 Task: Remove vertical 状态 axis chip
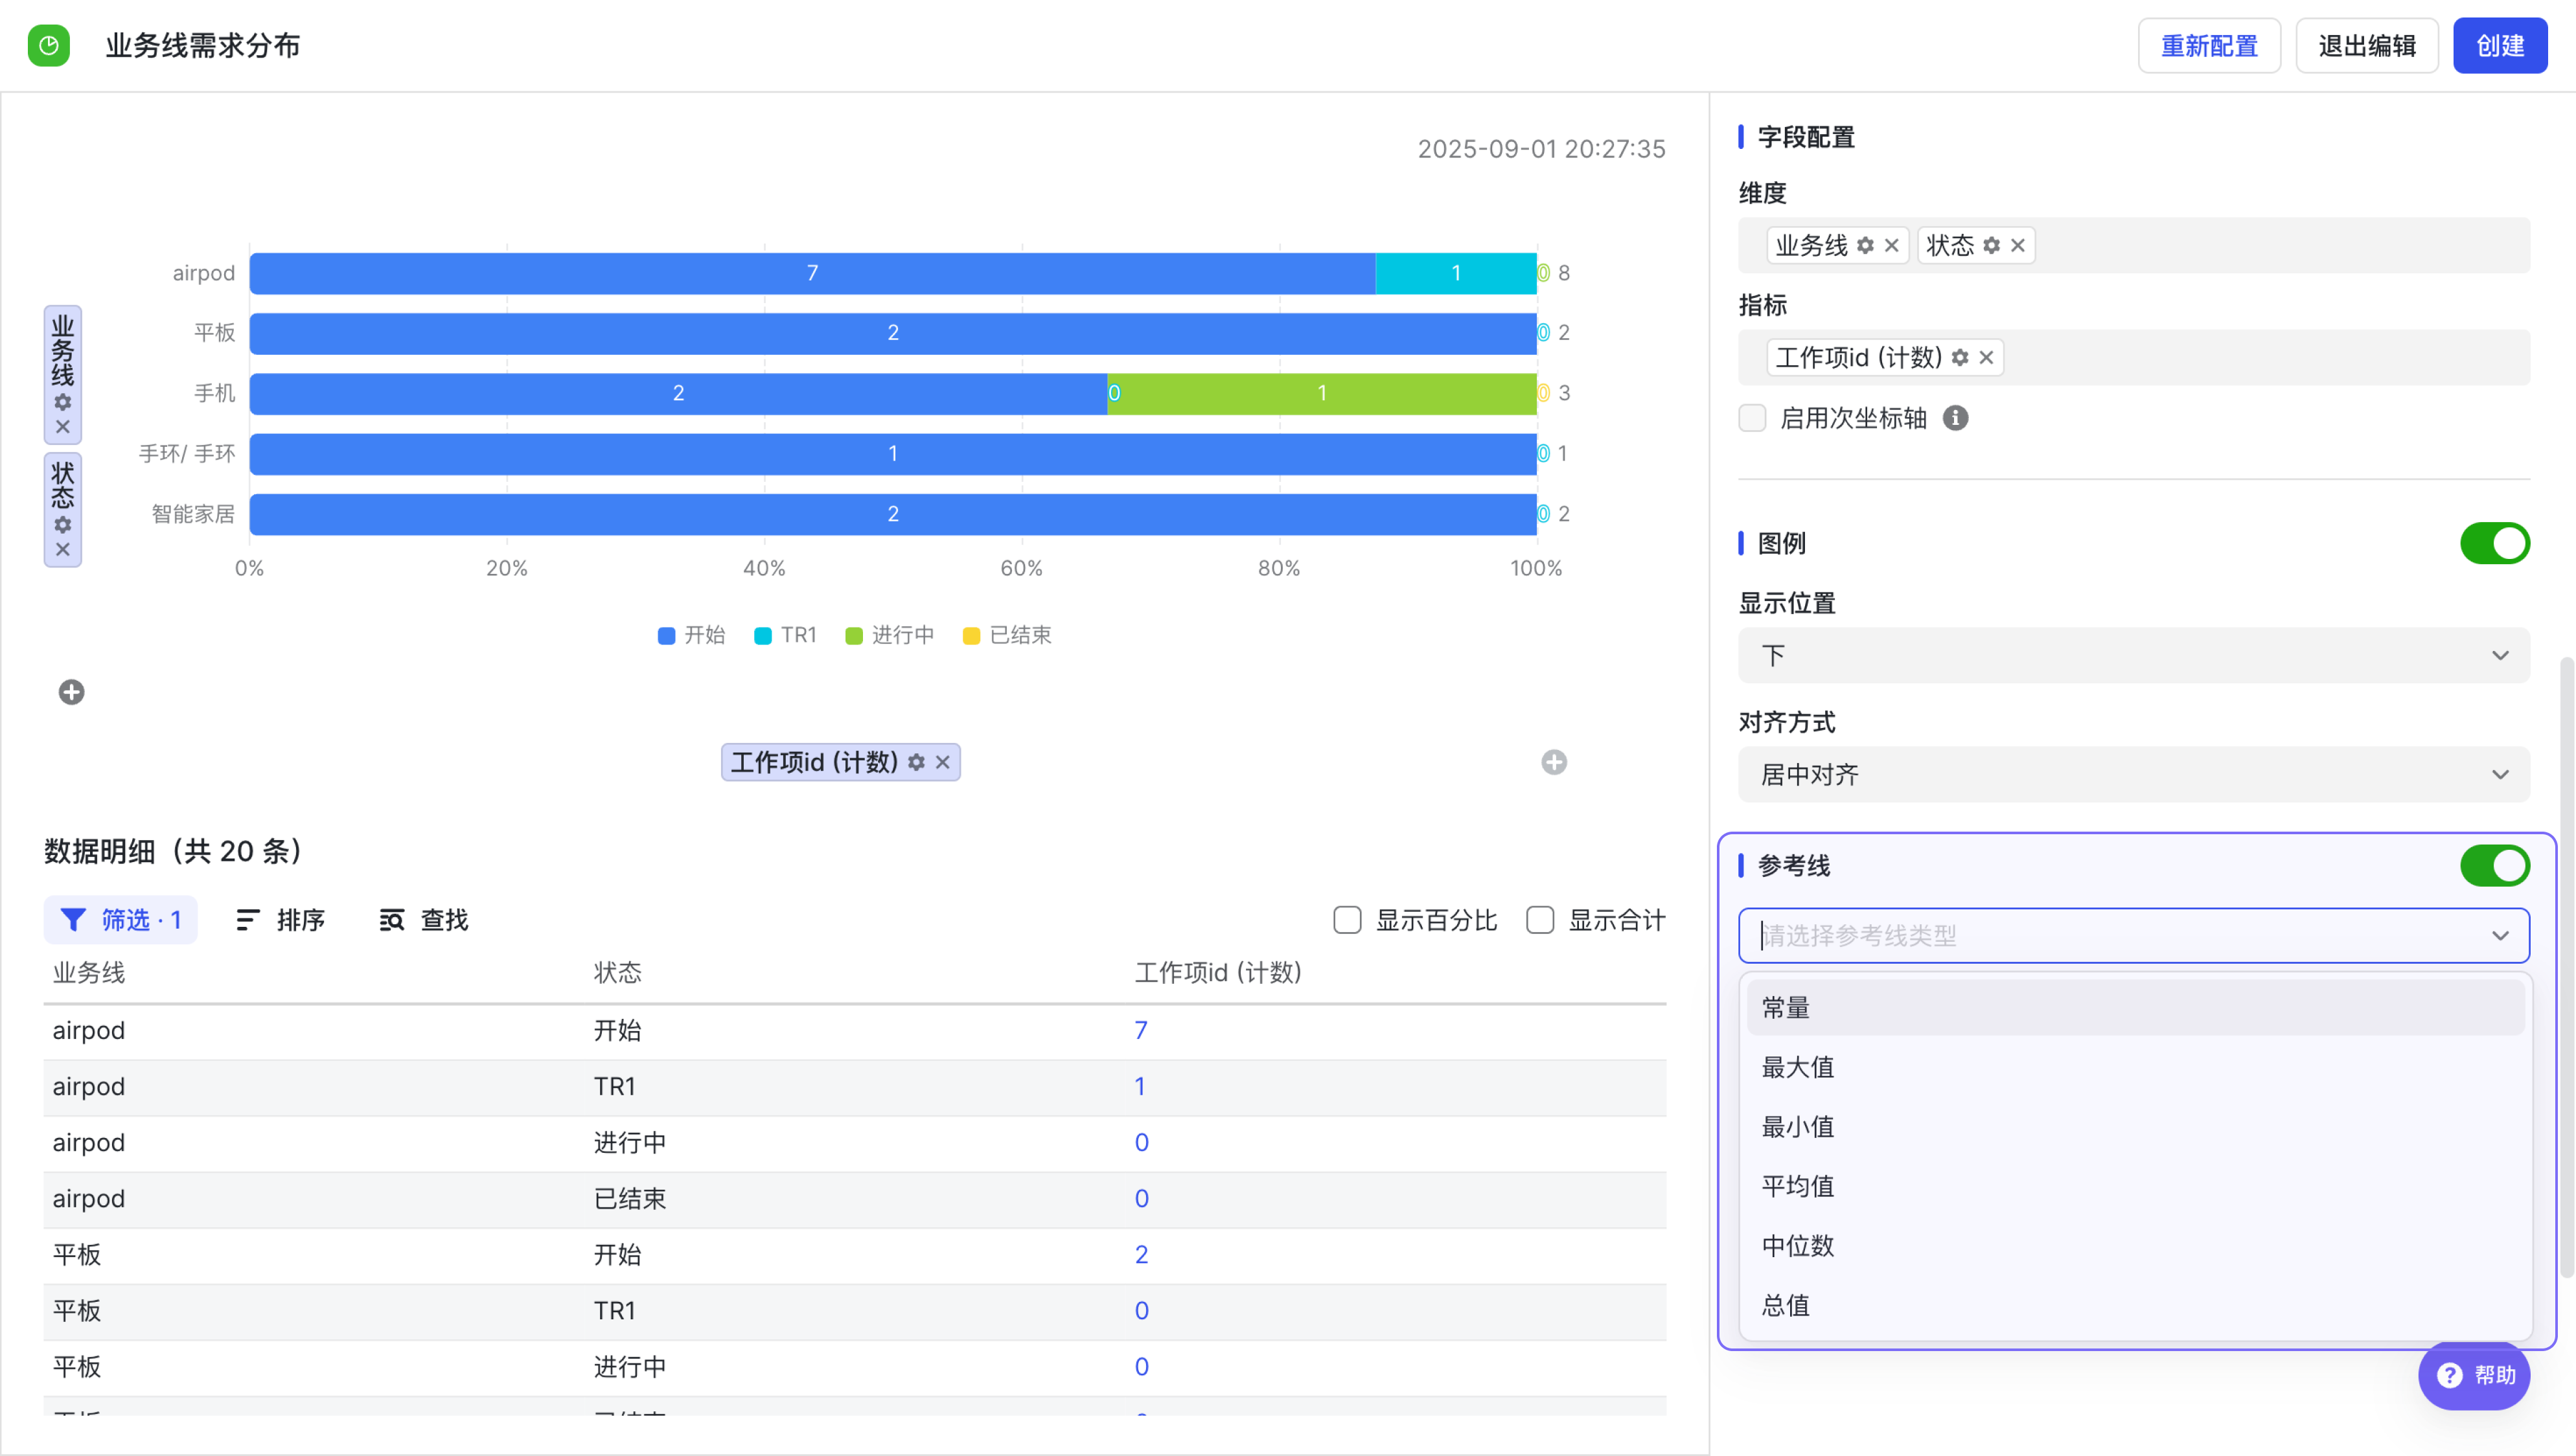pos(63,549)
